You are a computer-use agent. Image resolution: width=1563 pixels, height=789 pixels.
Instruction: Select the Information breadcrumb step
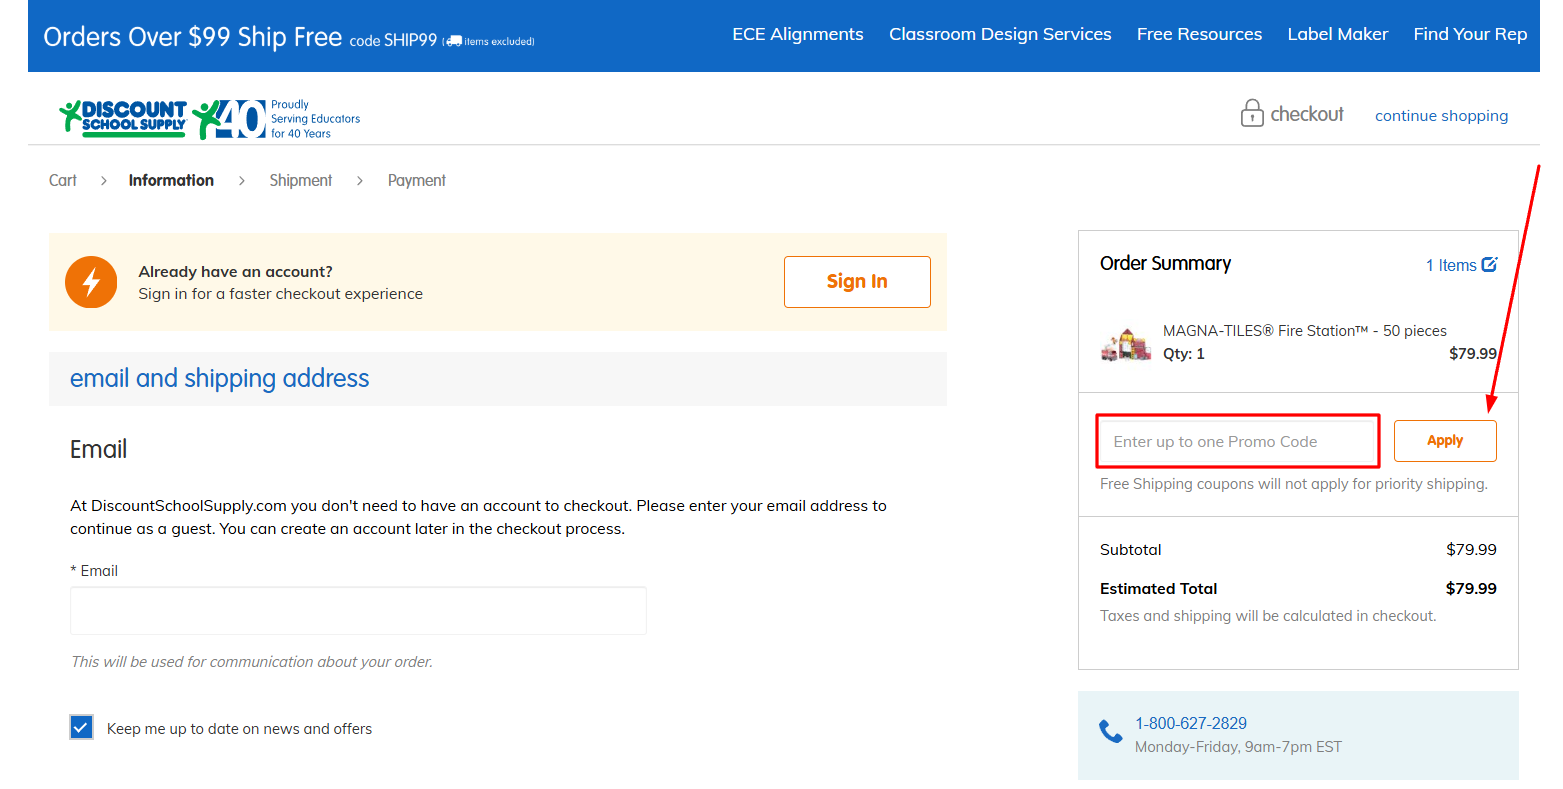point(171,180)
